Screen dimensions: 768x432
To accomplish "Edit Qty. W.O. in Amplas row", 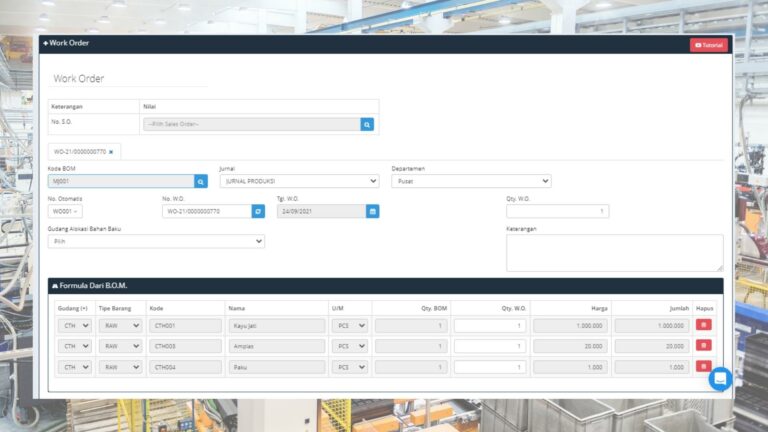I will tap(490, 346).
